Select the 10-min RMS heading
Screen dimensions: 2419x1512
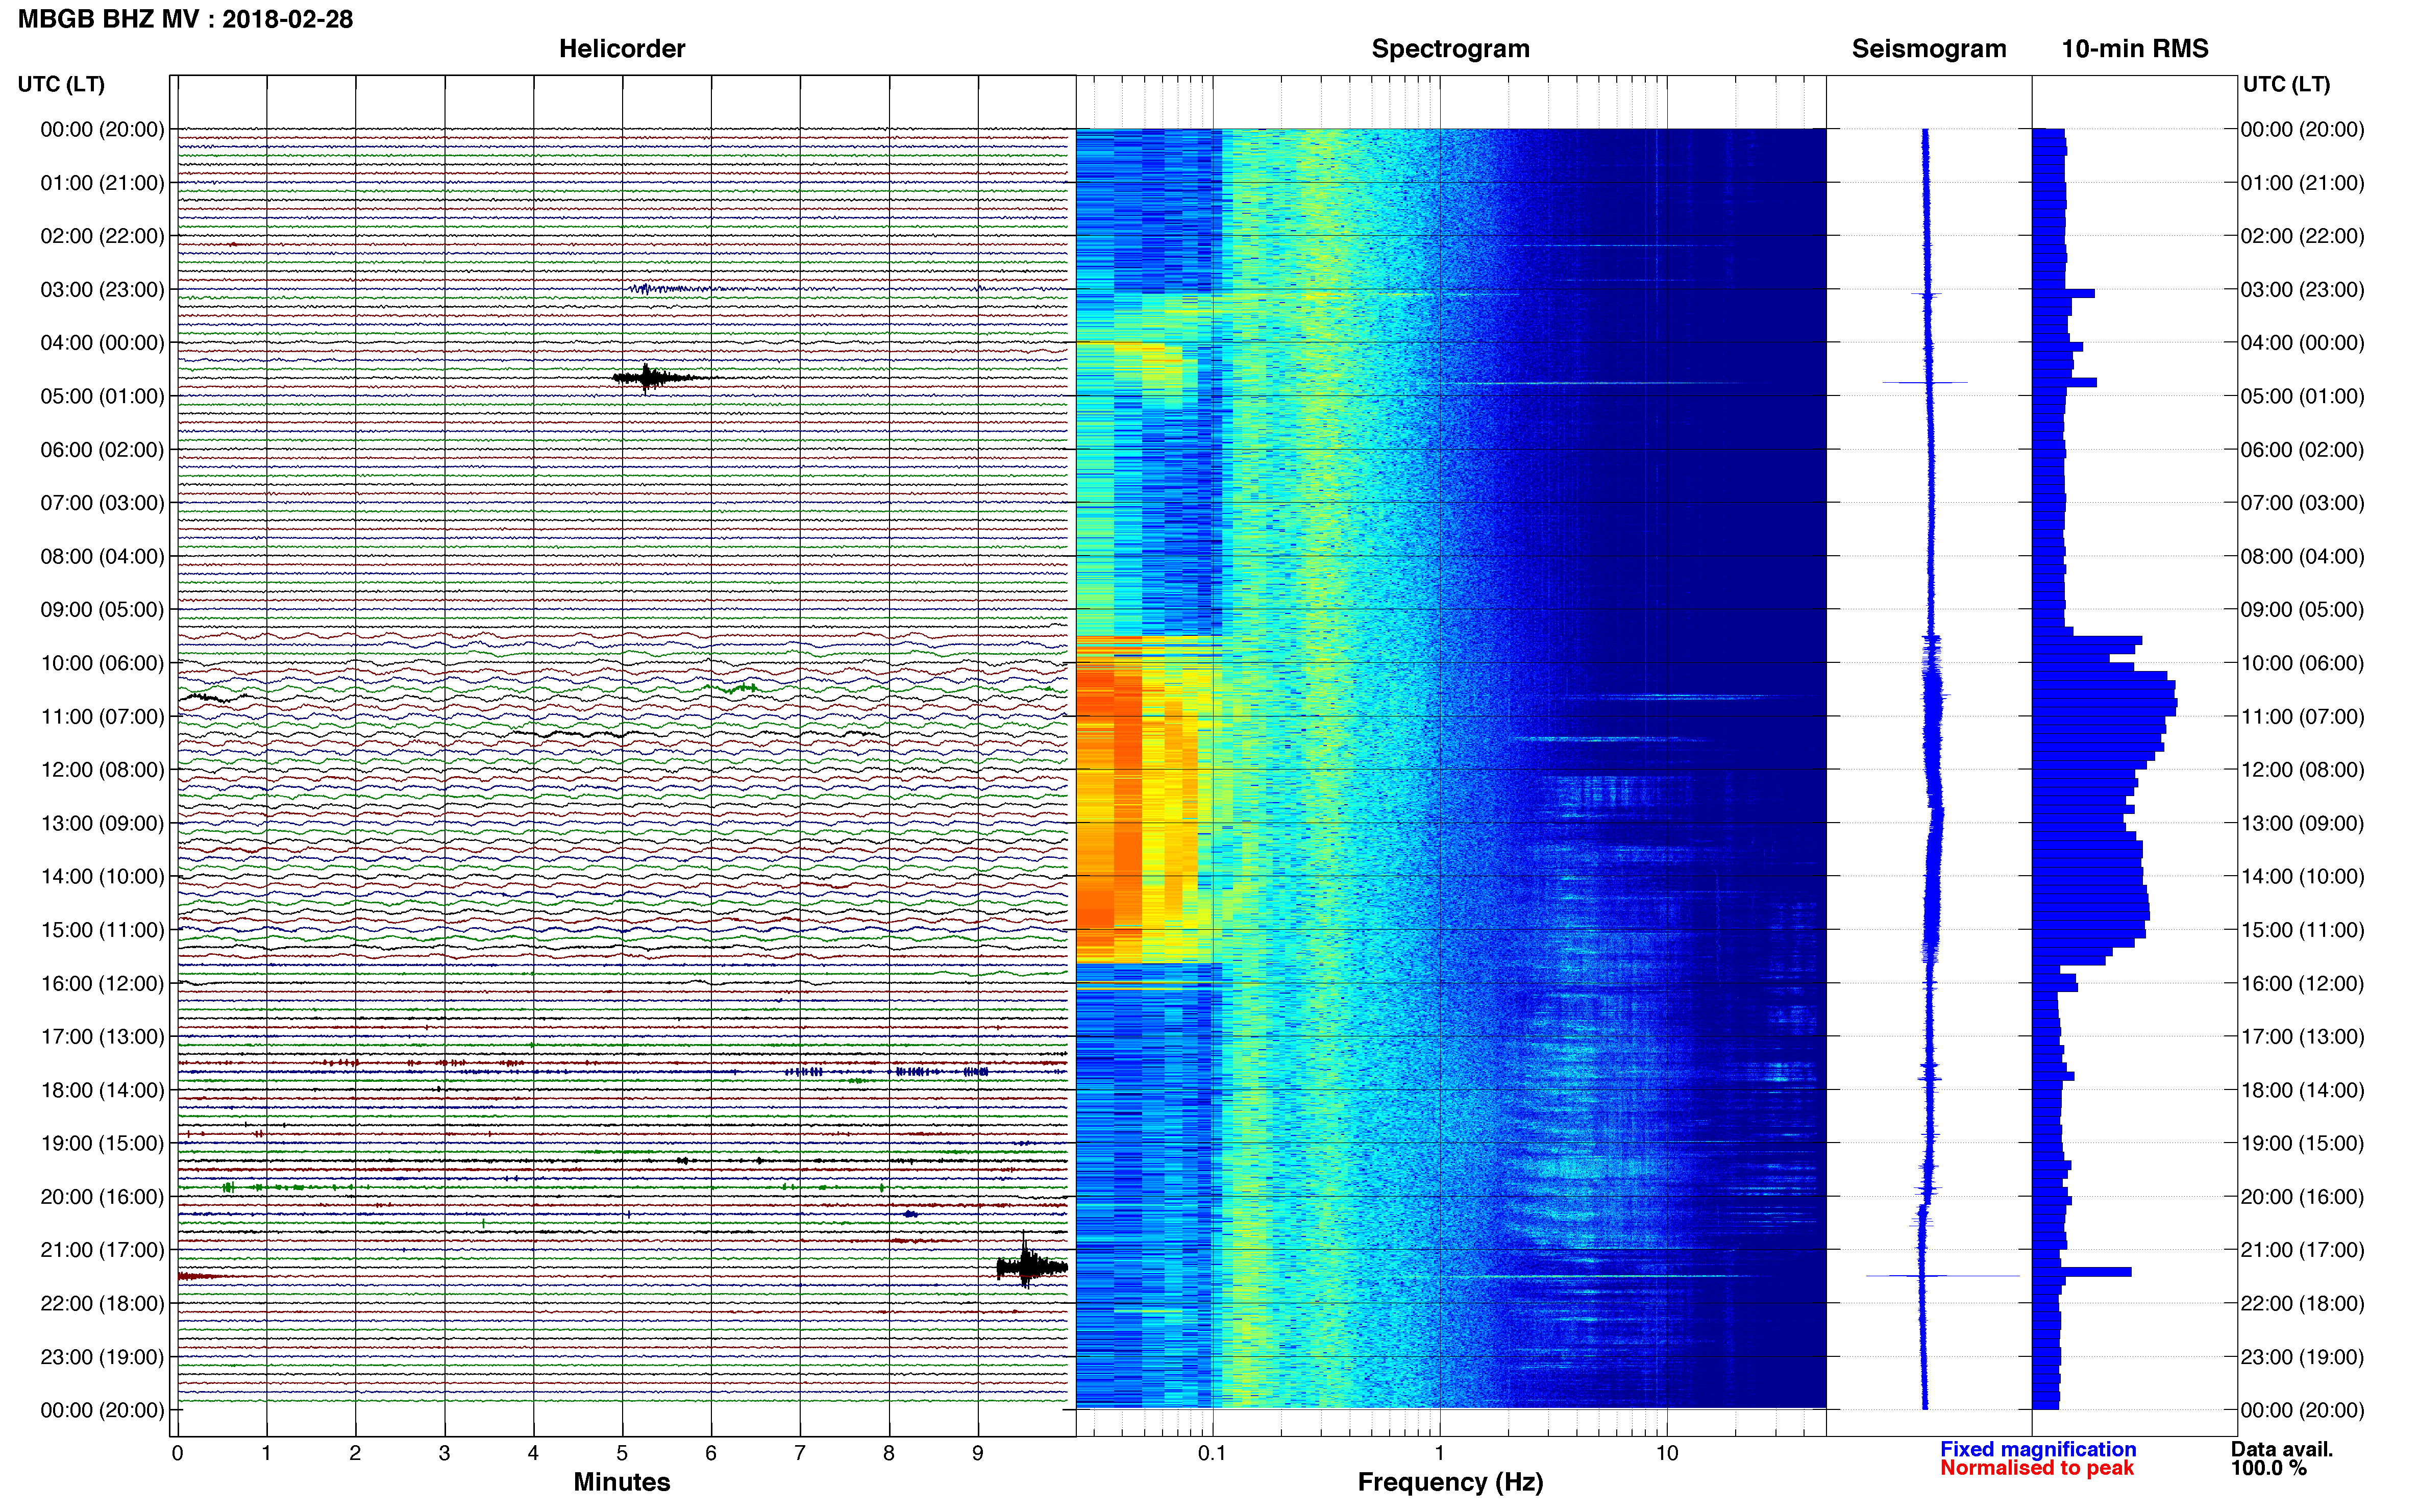[x=2134, y=49]
